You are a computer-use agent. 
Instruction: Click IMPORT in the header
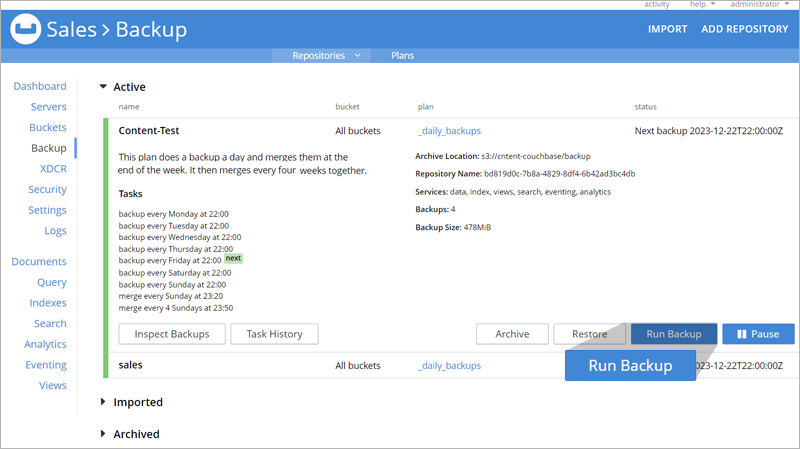click(667, 29)
